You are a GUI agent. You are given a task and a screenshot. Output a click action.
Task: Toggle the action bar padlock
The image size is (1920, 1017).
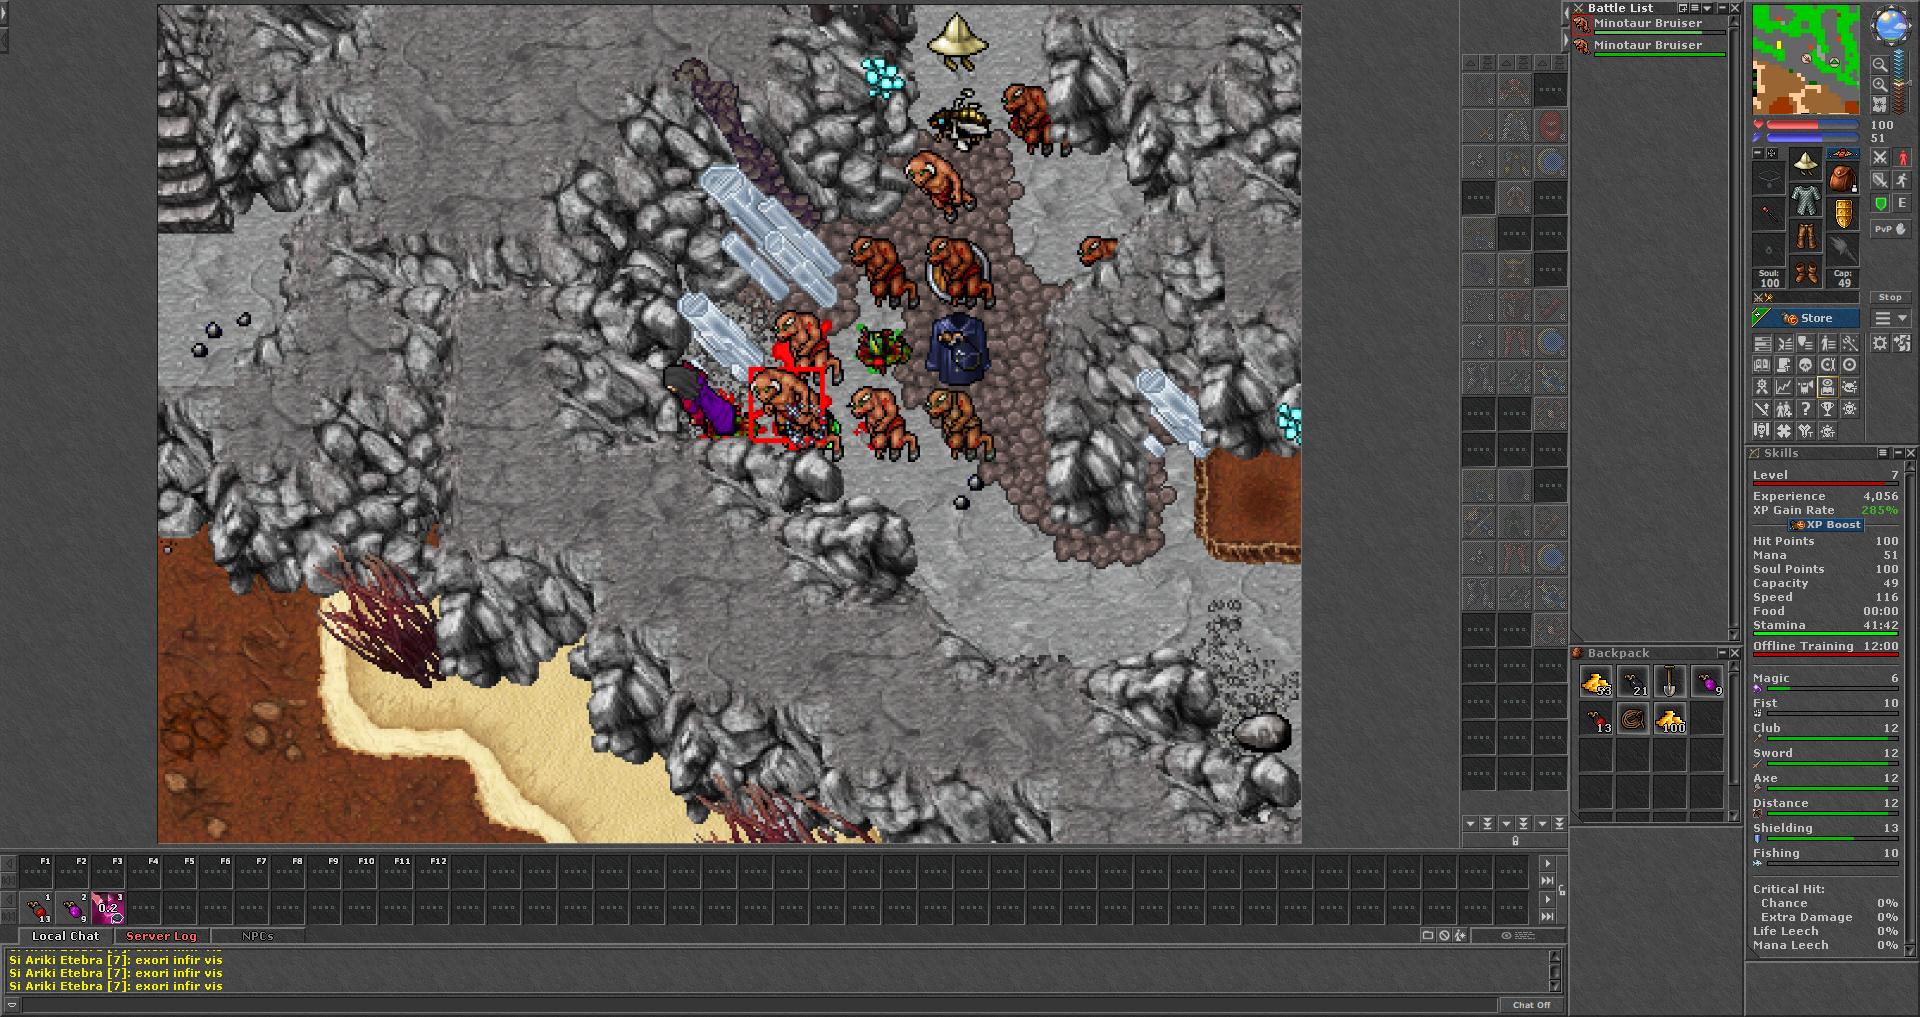click(x=1562, y=890)
